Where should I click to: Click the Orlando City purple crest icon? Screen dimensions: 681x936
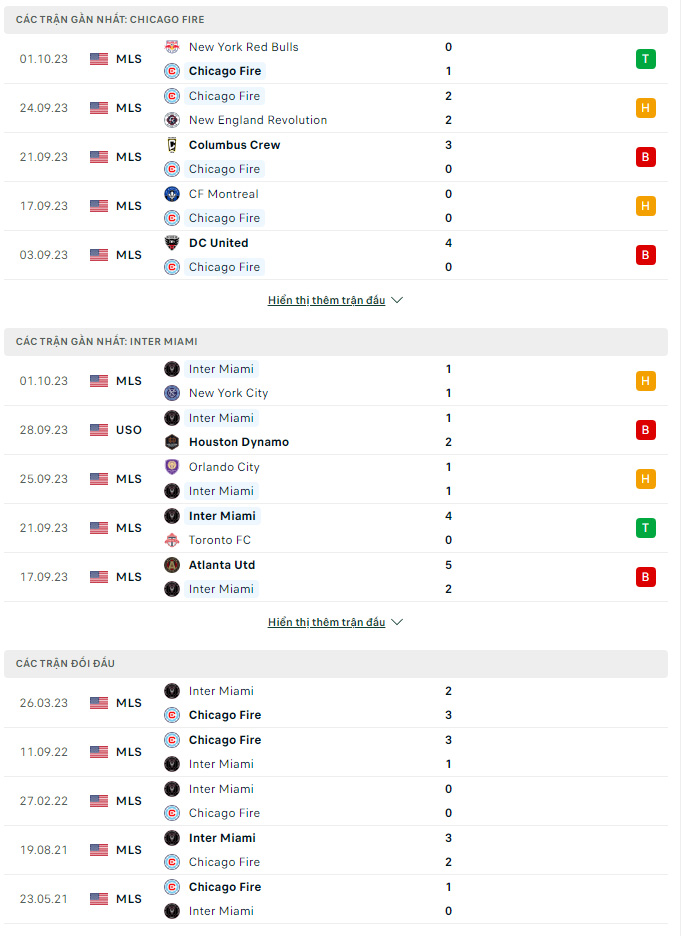pyautogui.click(x=172, y=467)
